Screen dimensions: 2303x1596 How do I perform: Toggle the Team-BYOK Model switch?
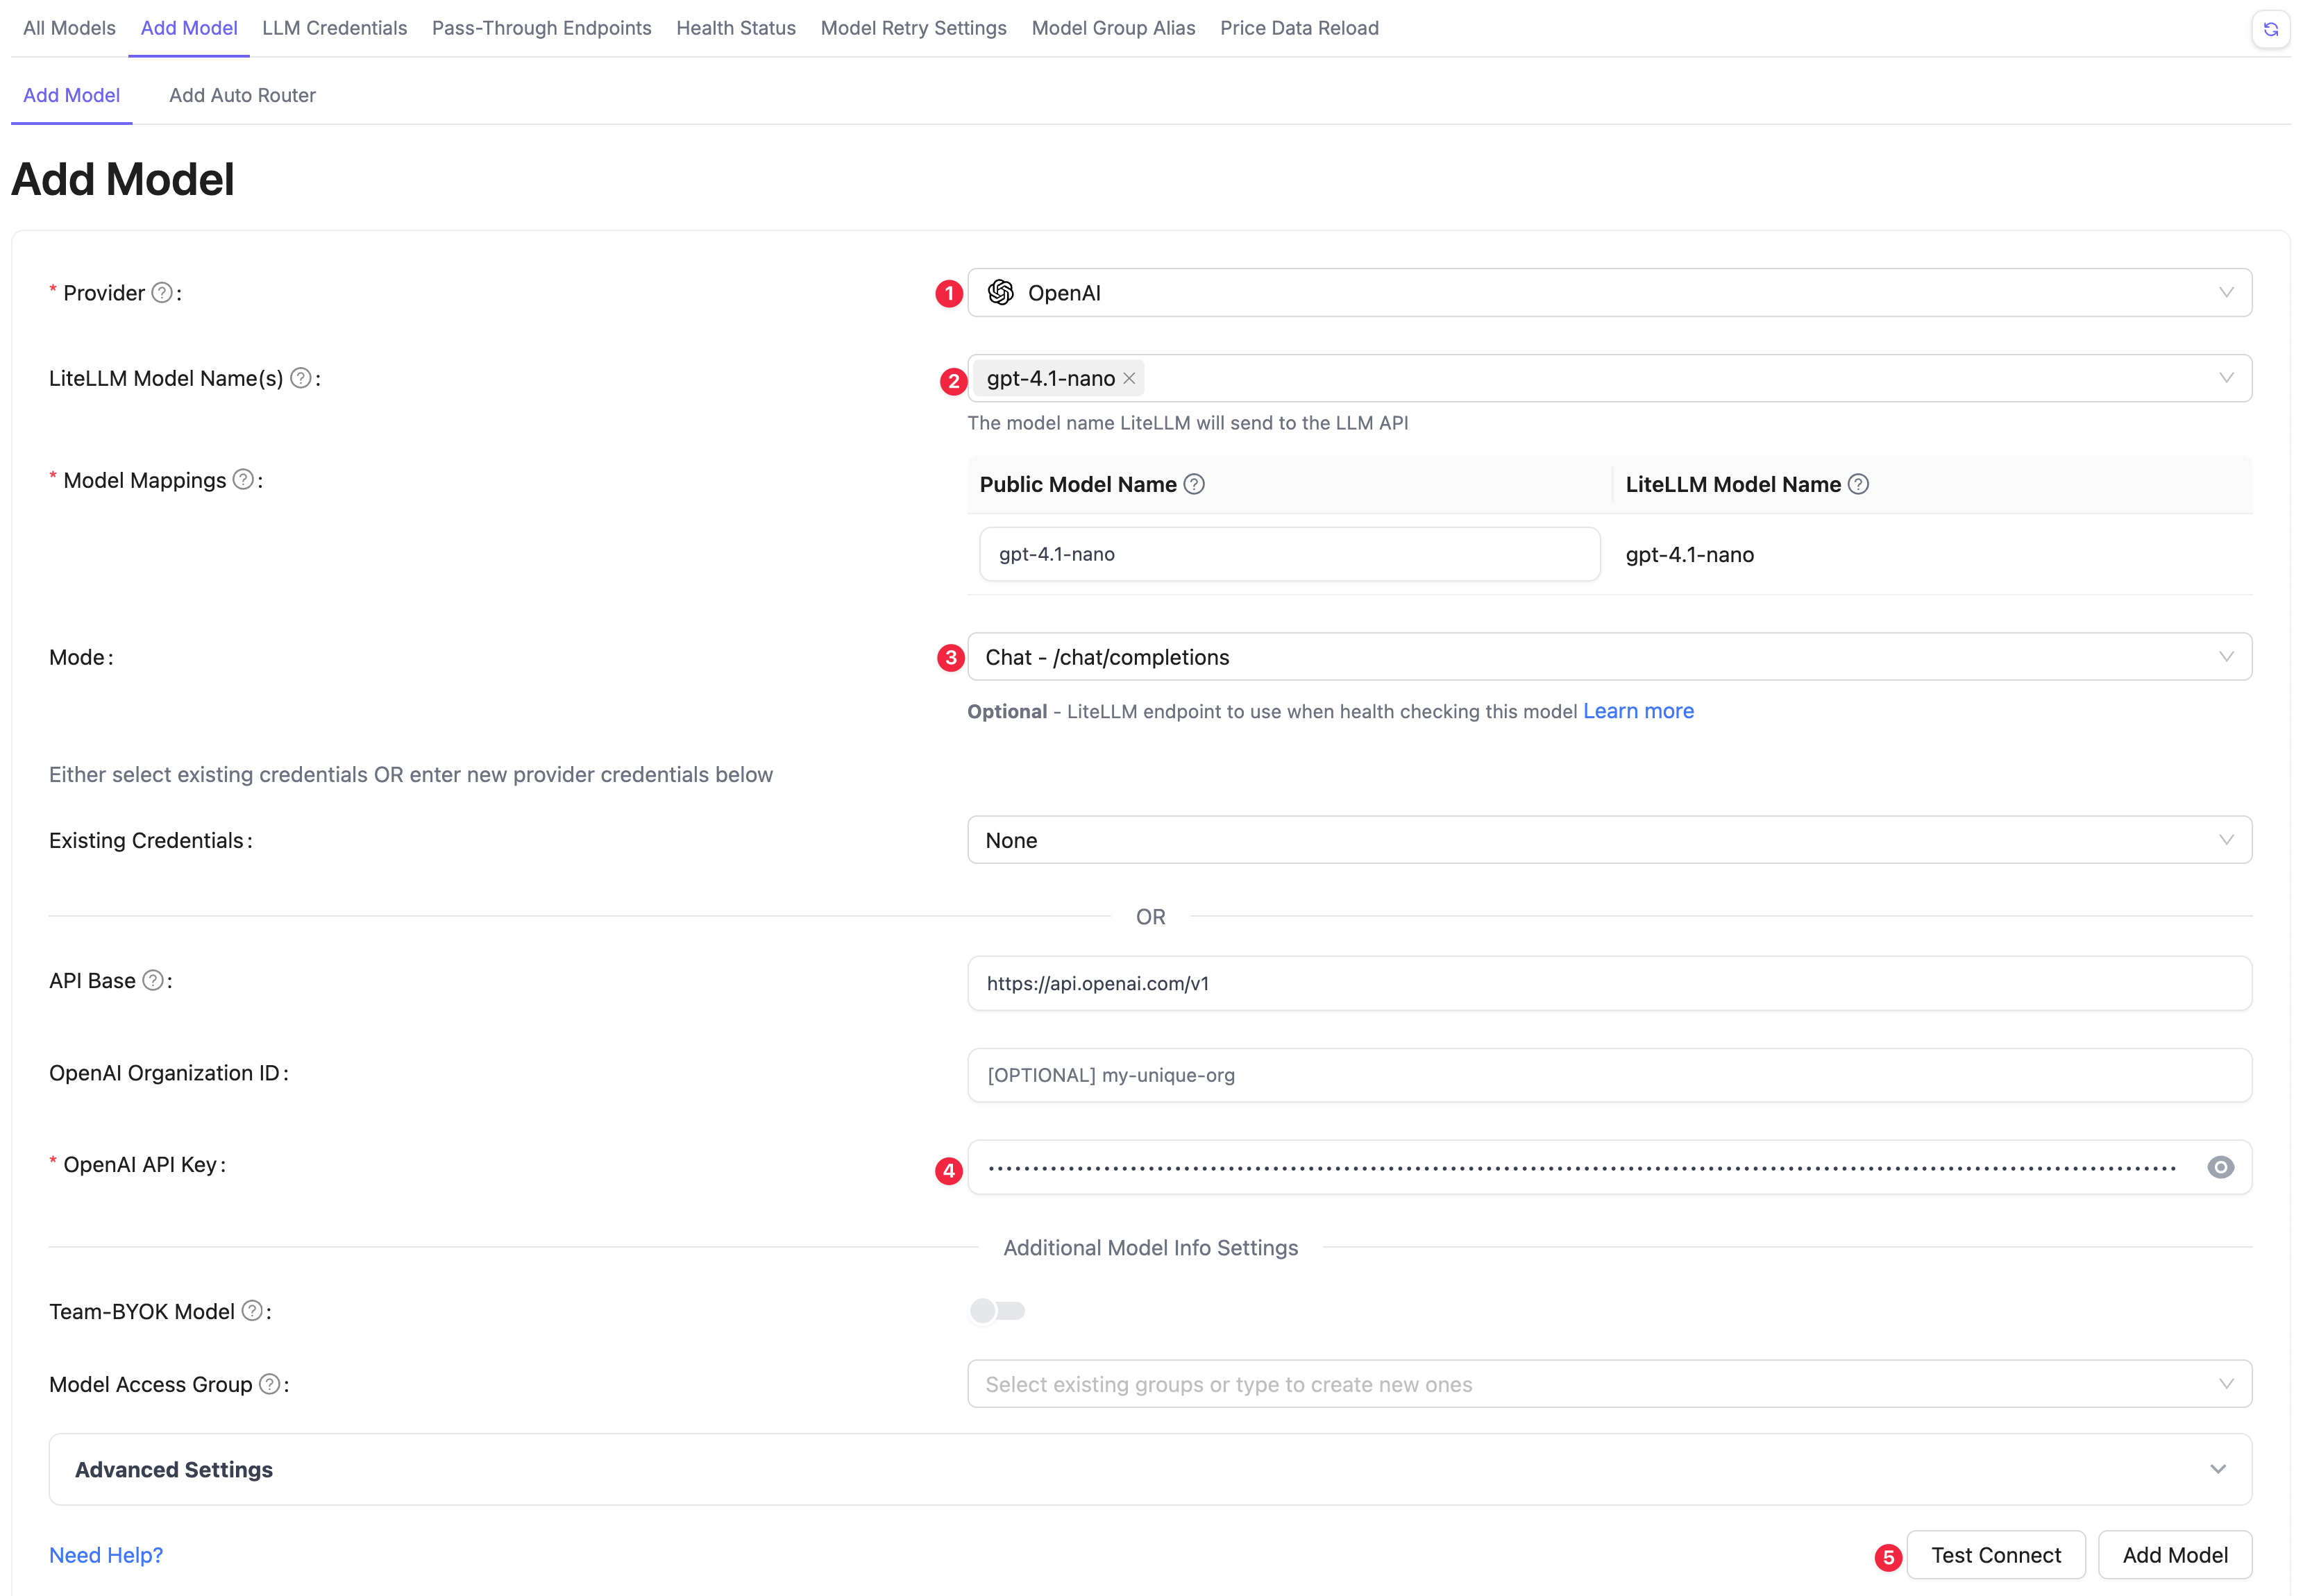click(x=997, y=1311)
